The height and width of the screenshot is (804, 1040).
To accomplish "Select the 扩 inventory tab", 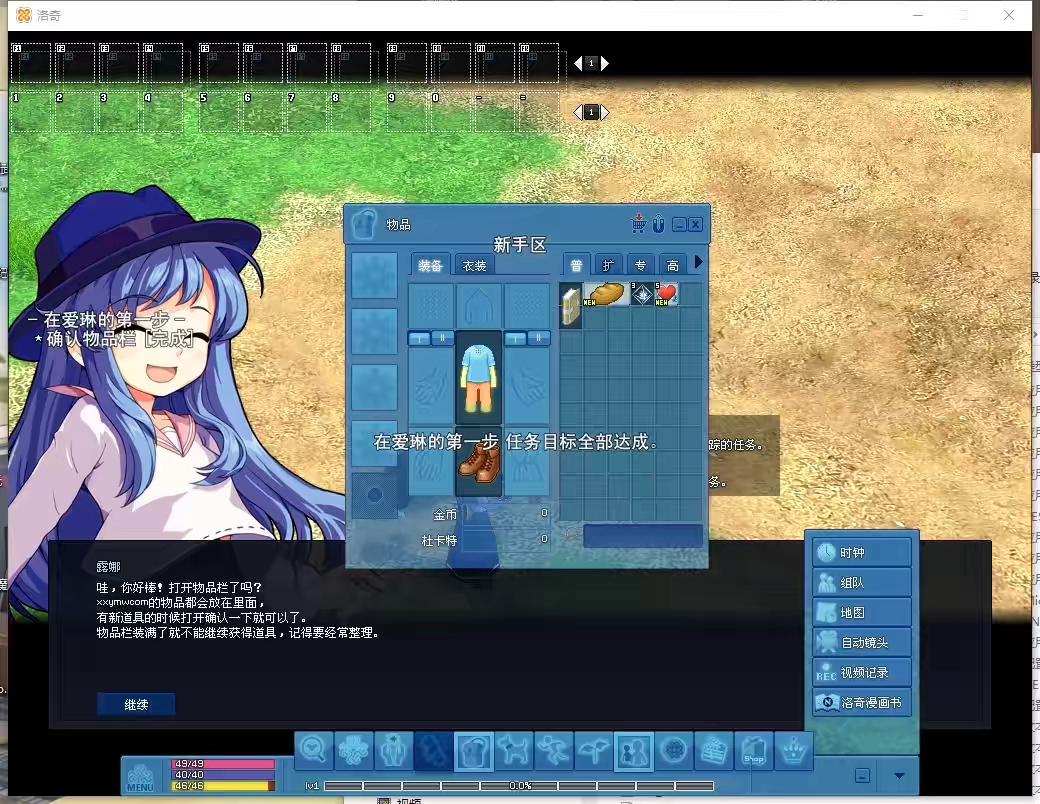I will tap(608, 265).
